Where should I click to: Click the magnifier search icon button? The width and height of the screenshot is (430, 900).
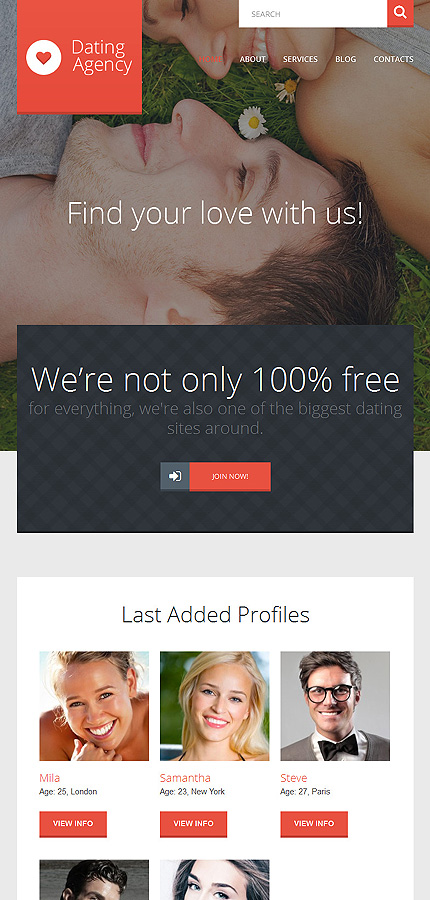pyautogui.click(x=400, y=13)
